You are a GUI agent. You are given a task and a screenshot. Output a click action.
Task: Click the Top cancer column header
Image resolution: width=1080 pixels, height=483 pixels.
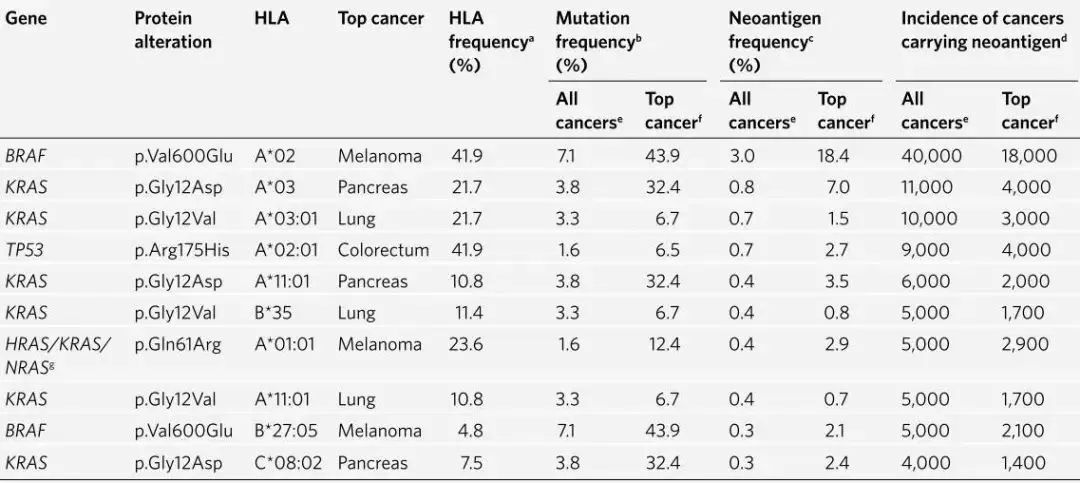pyautogui.click(x=380, y=19)
